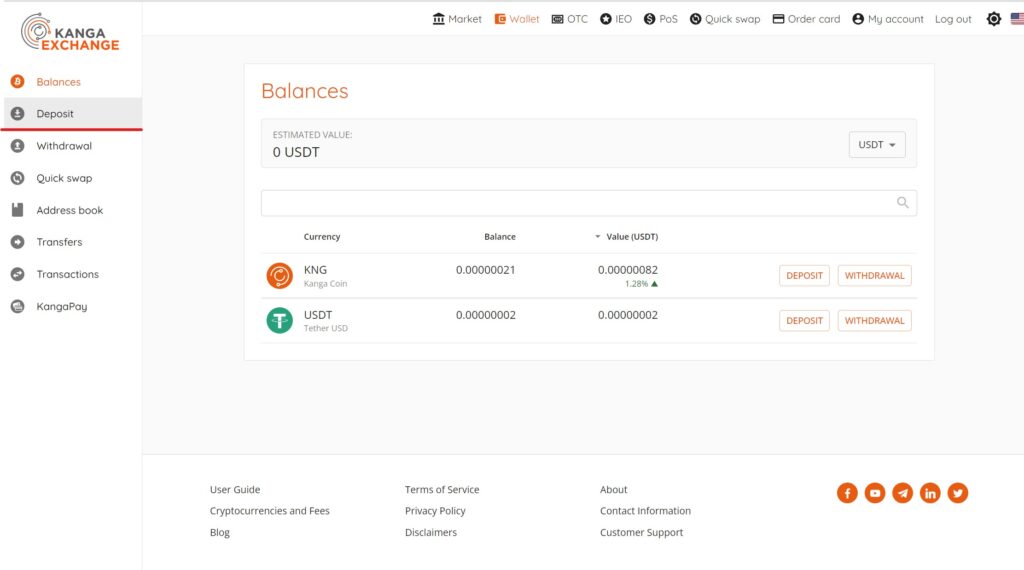Screen dimensions: 1024x570
Task: Click the KNG value 0.00000082
Action: (x=628, y=270)
